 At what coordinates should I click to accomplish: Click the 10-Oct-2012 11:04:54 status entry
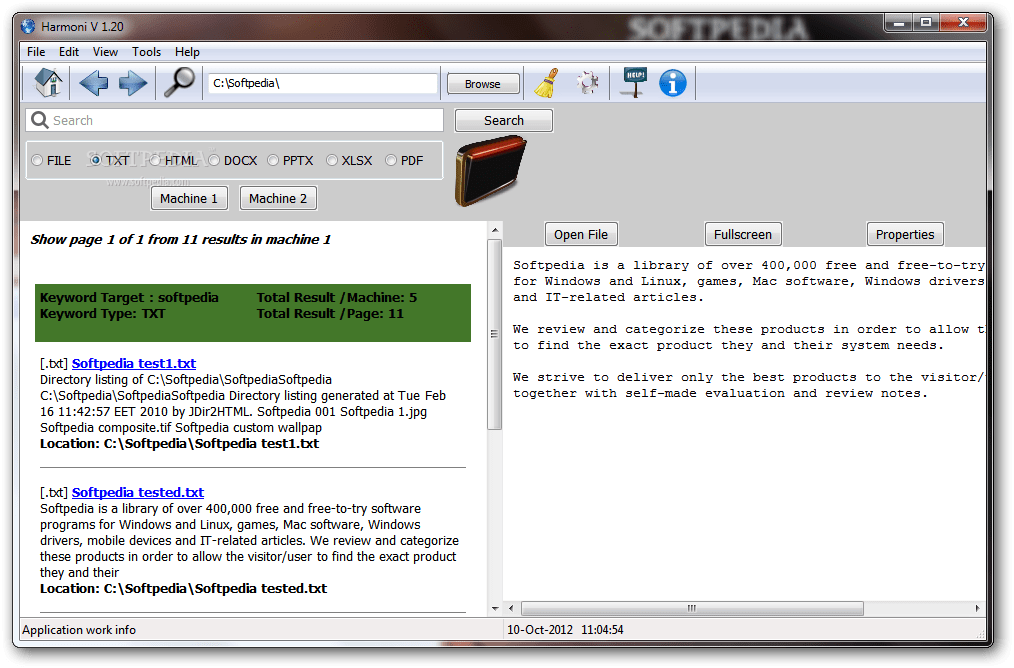(x=565, y=630)
